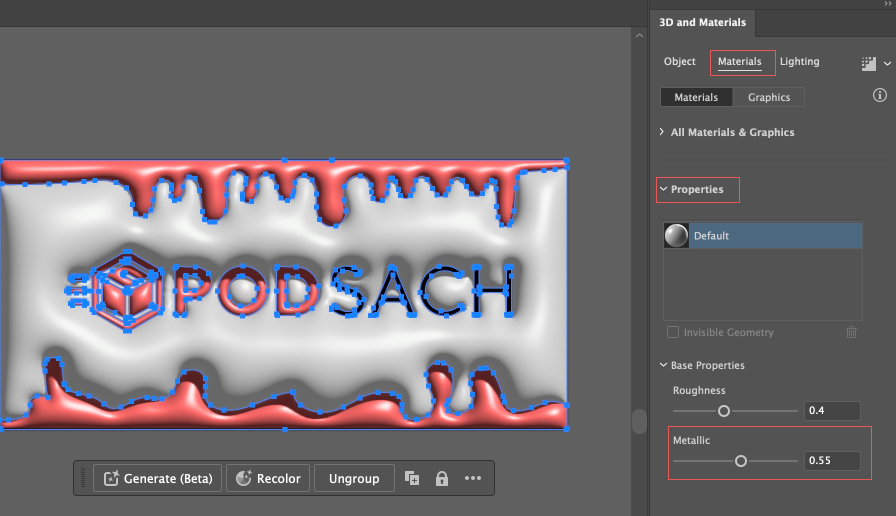Click the Roughness value field 0.4

pos(831,410)
